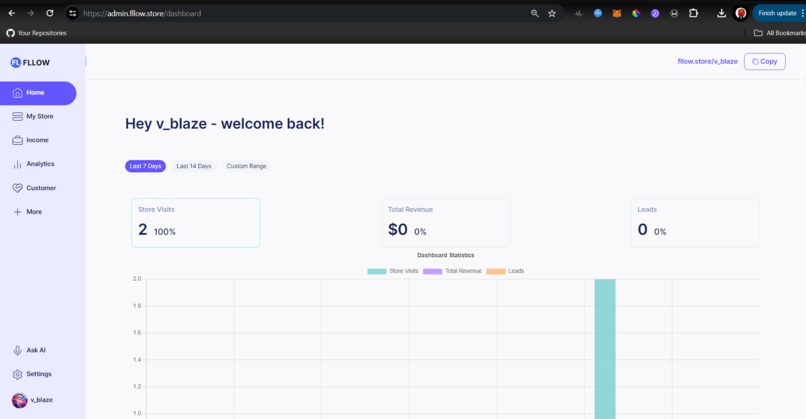Choose the Custom Range filter
806x419 pixels.
[x=247, y=166]
